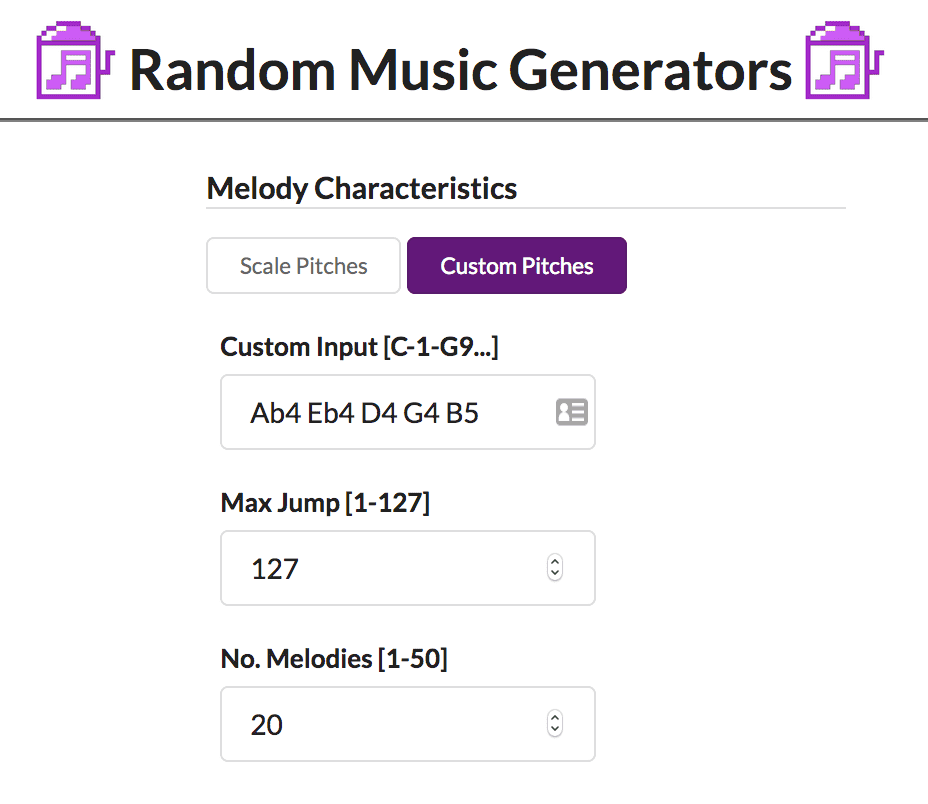Click the Melody Characteristics heading
Screen dimensions: 928x804
point(362,189)
